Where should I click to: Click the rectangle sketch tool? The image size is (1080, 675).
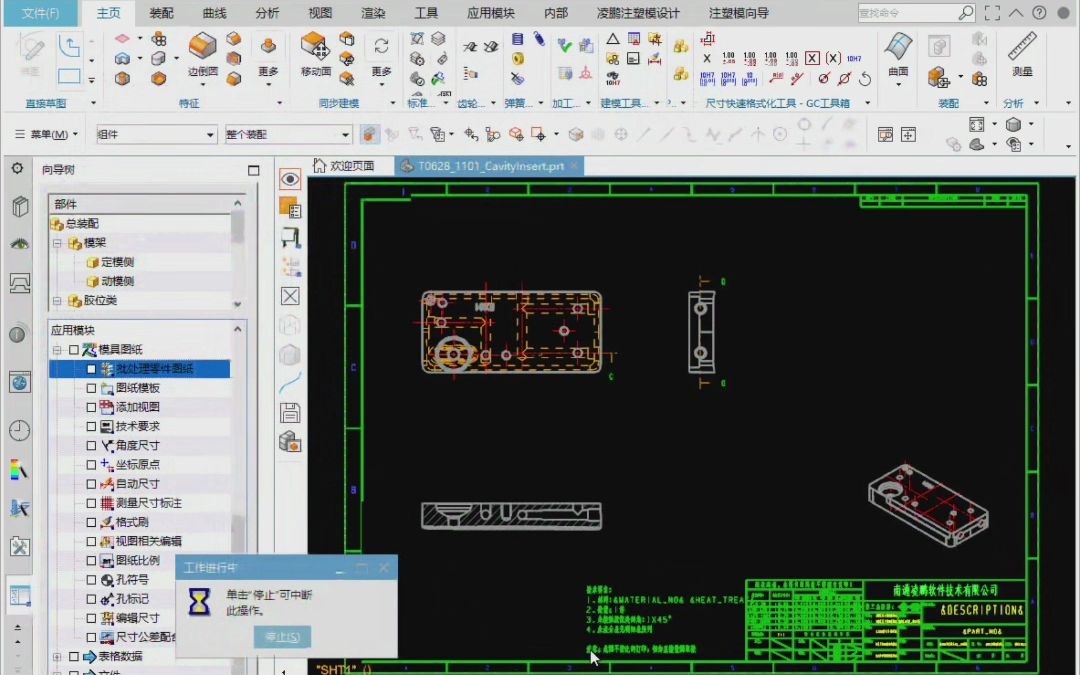69,76
